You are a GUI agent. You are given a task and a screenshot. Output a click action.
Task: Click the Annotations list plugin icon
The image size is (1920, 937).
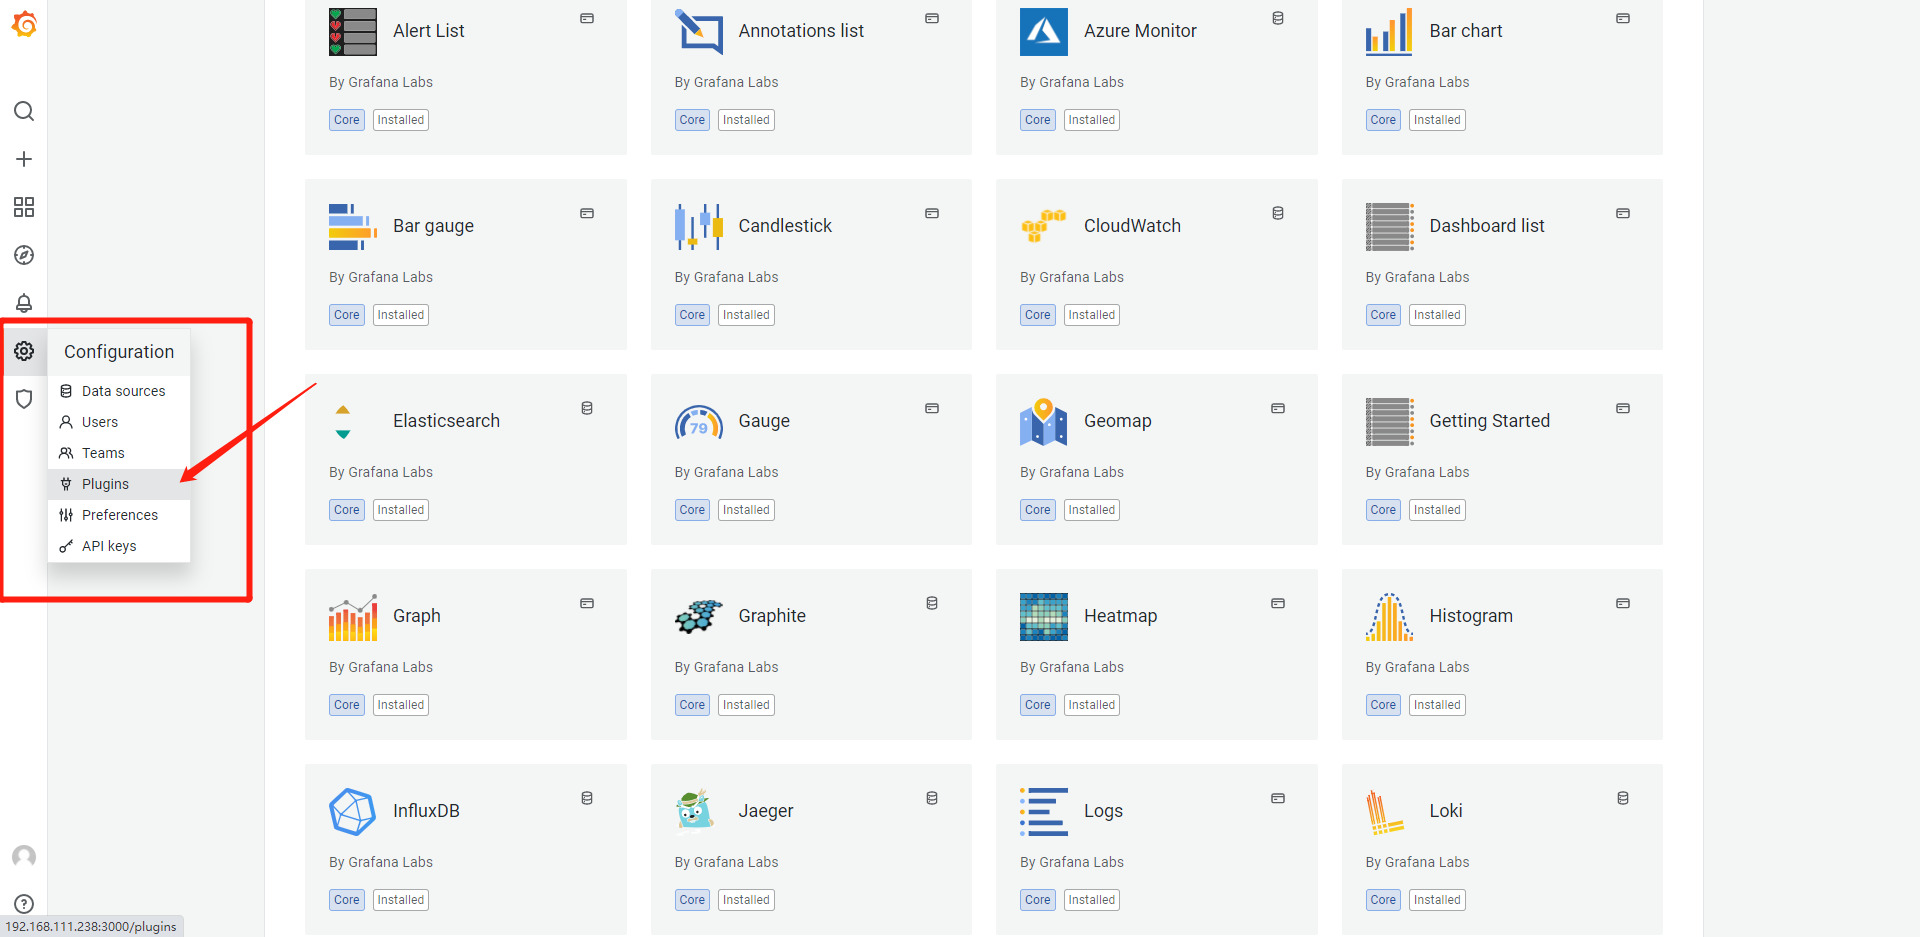click(x=699, y=31)
